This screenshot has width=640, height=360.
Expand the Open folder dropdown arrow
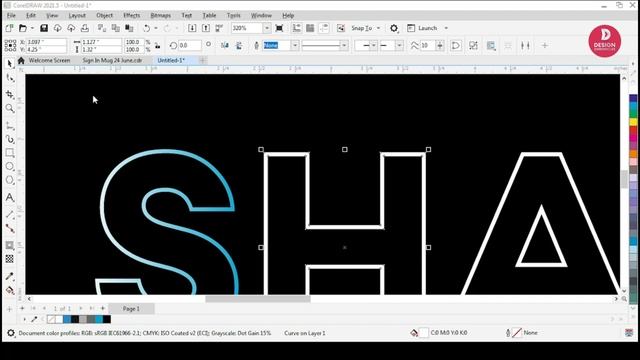coord(32,28)
